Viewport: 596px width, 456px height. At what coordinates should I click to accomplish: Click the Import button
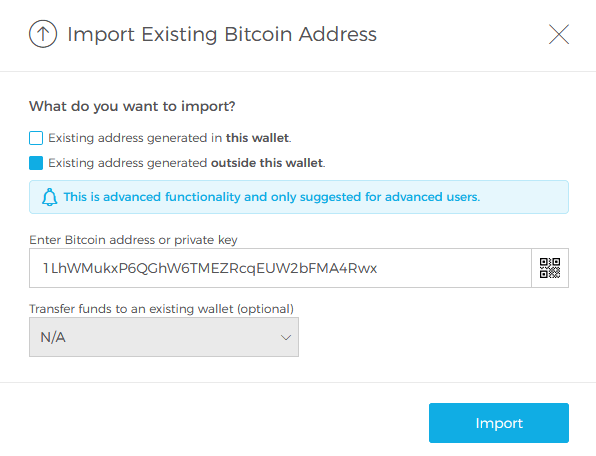(x=499, y=423)
